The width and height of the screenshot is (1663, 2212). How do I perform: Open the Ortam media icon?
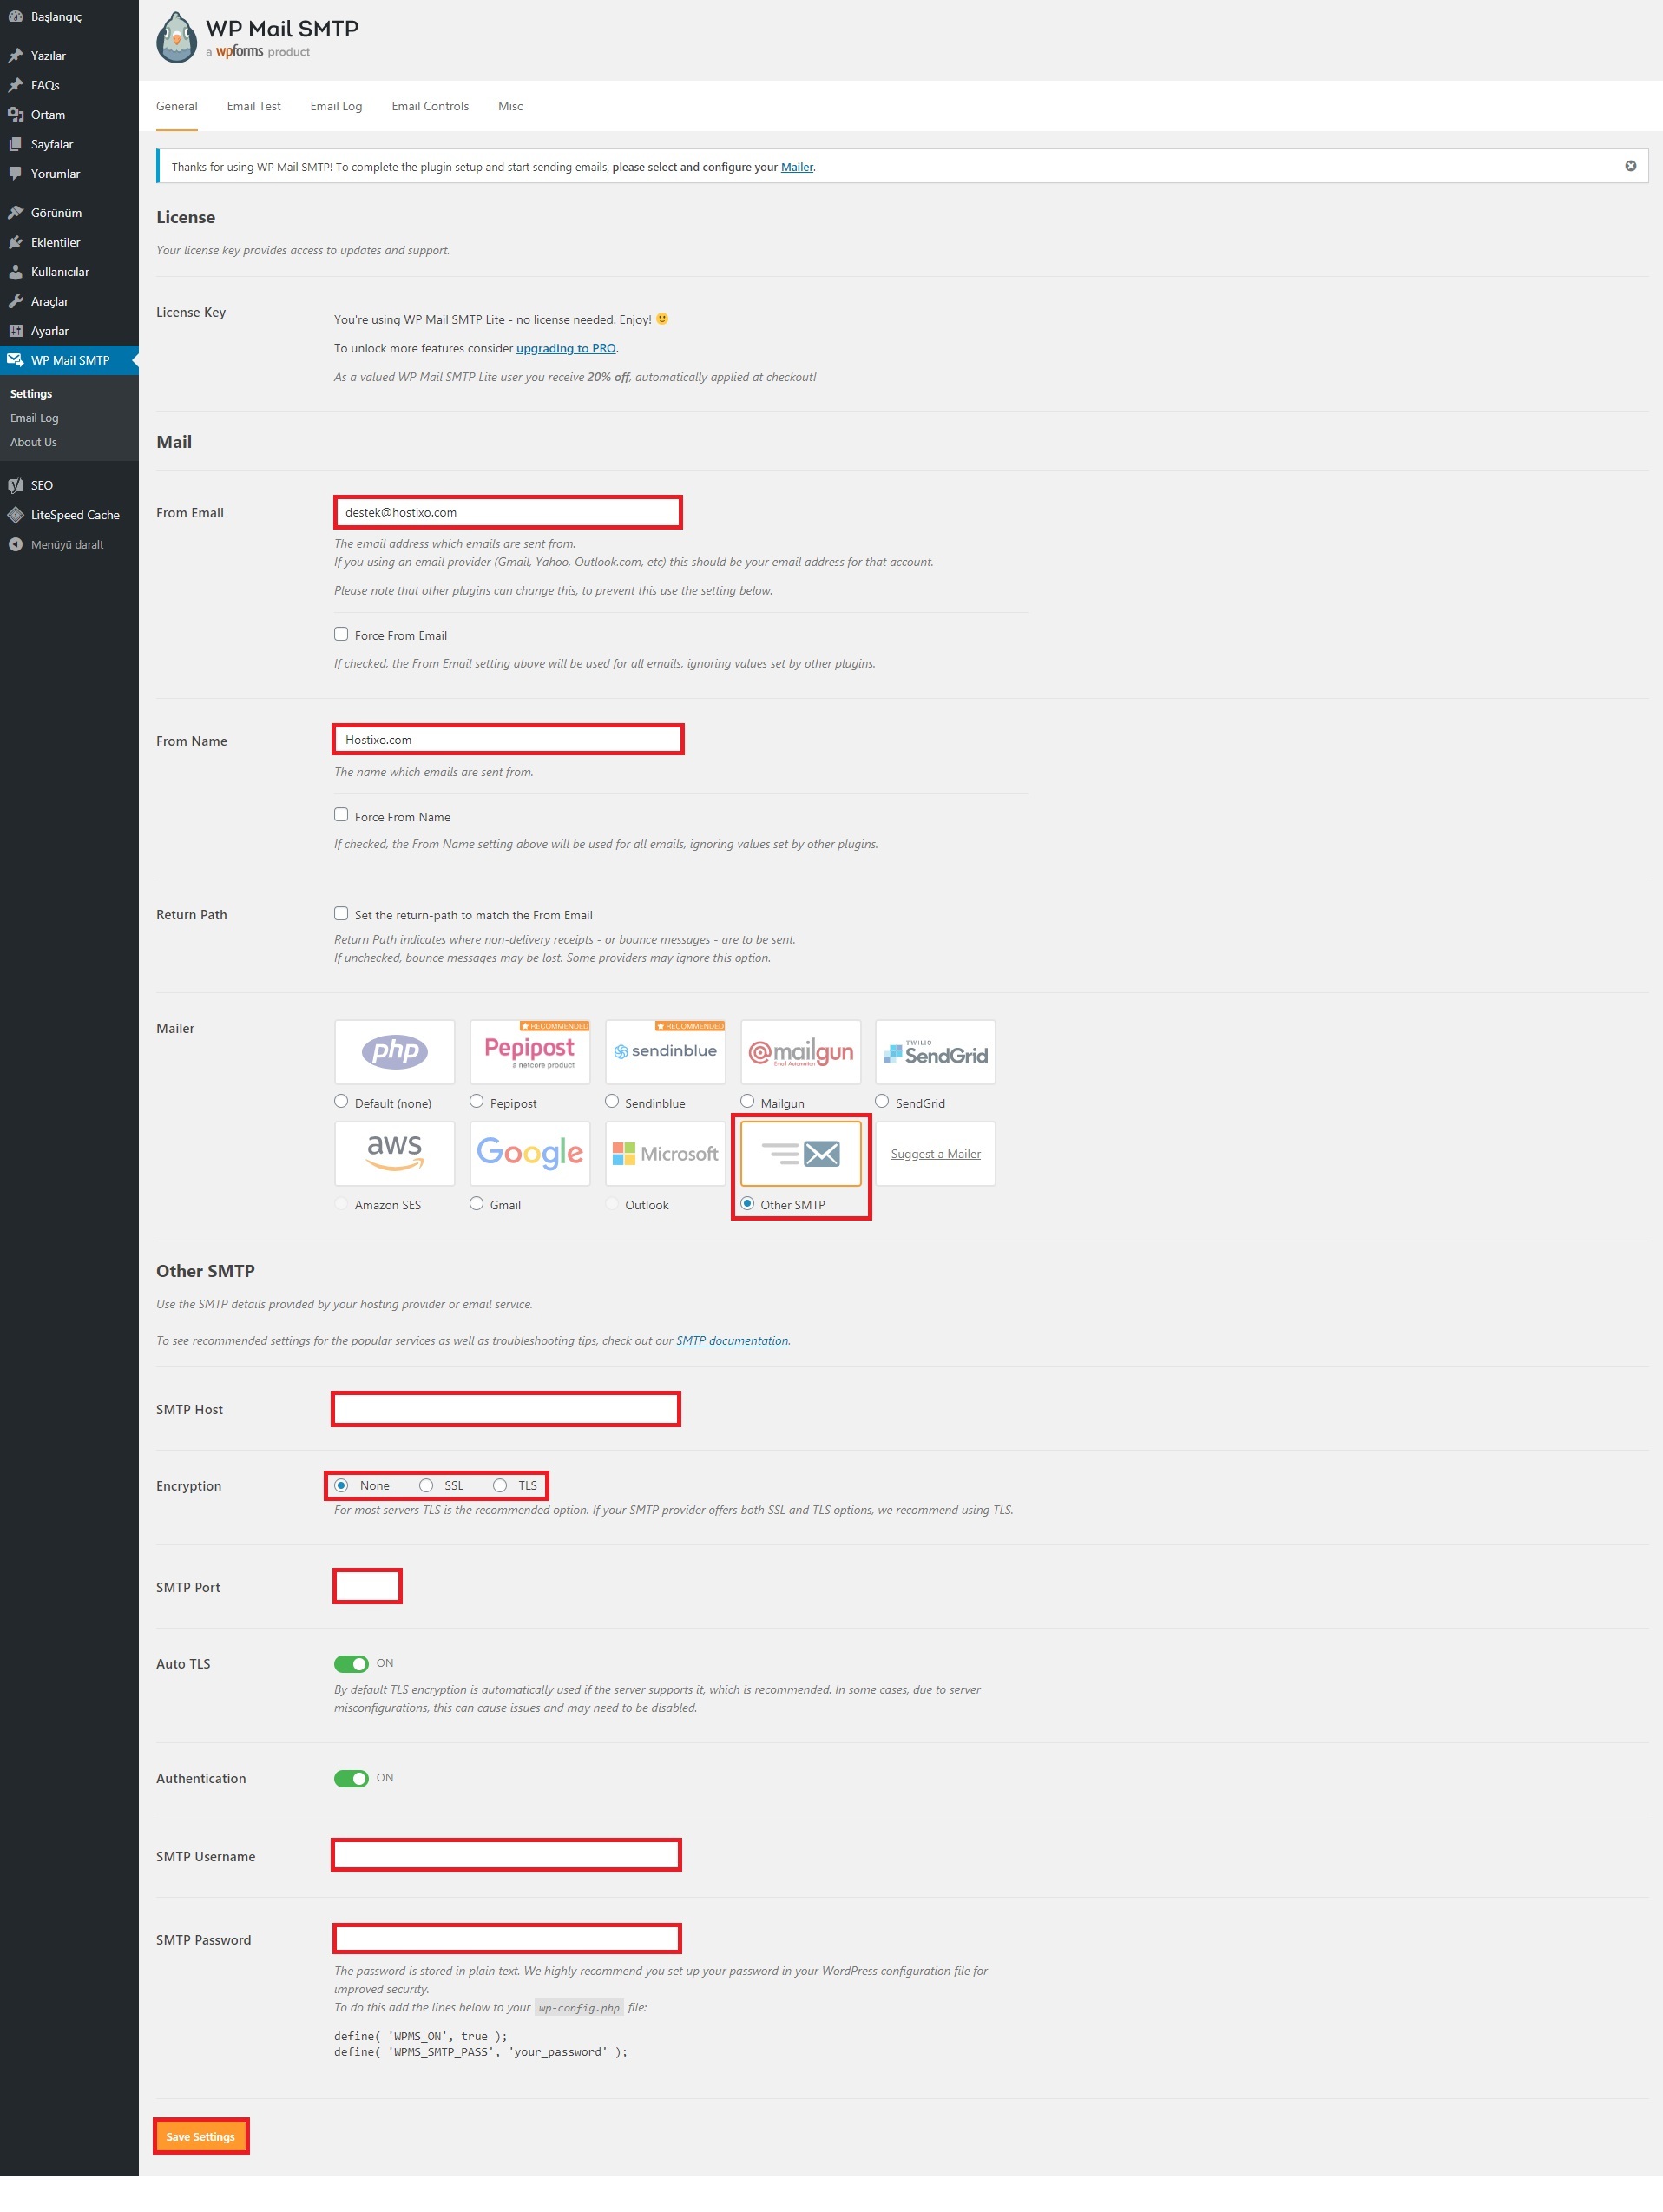coord(15,115)
